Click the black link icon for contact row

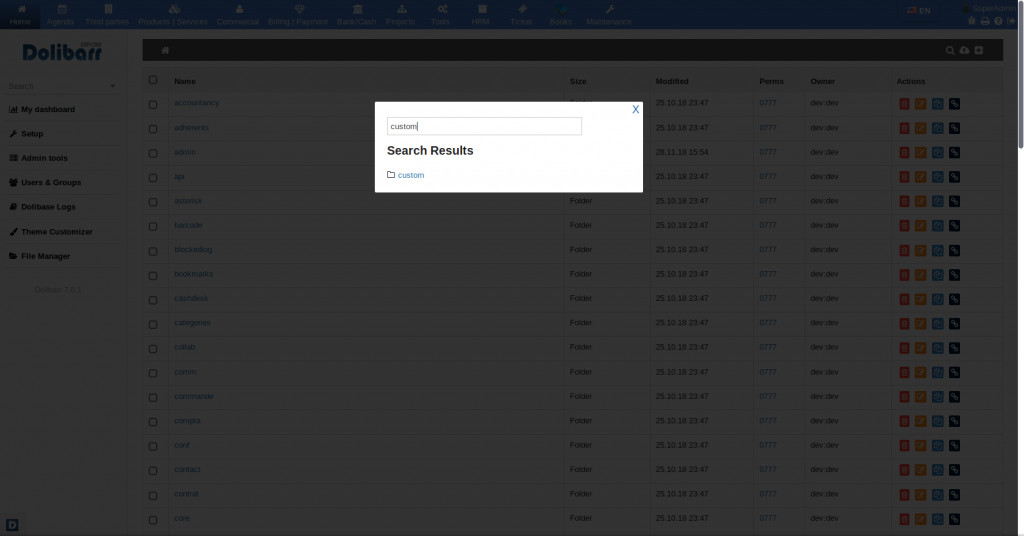(x=954, y=470)
